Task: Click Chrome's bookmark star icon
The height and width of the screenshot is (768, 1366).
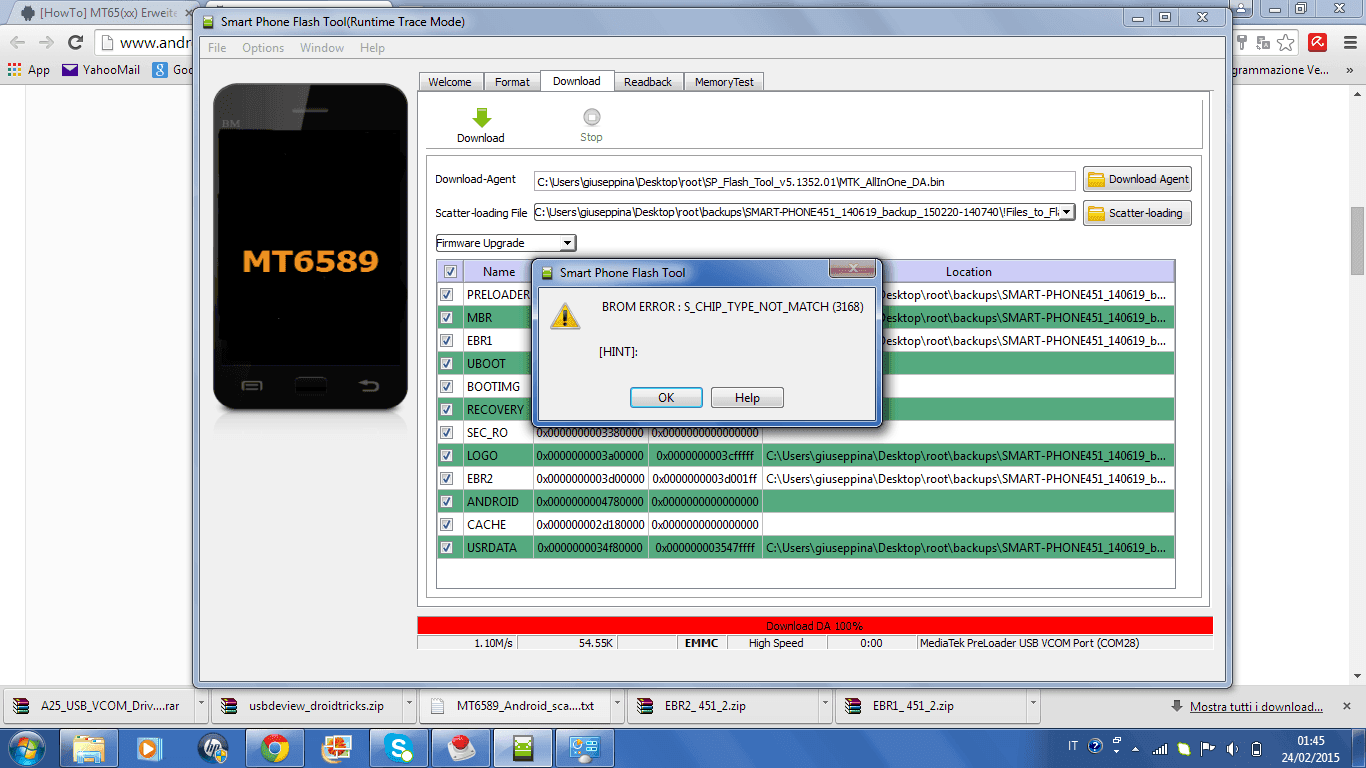Action: 1286,42
